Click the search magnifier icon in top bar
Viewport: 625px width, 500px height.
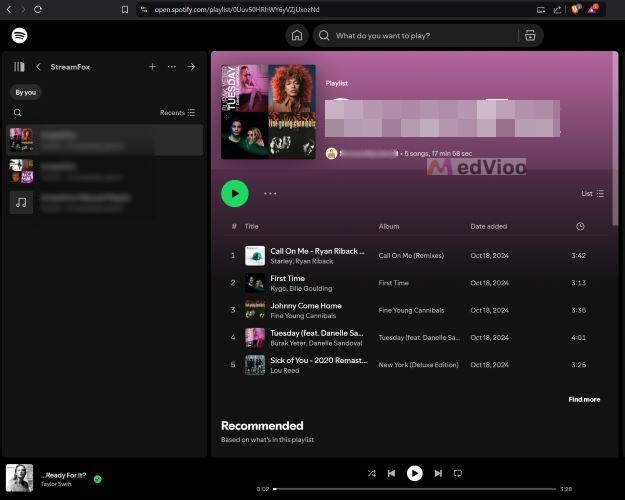coord(324,35)
